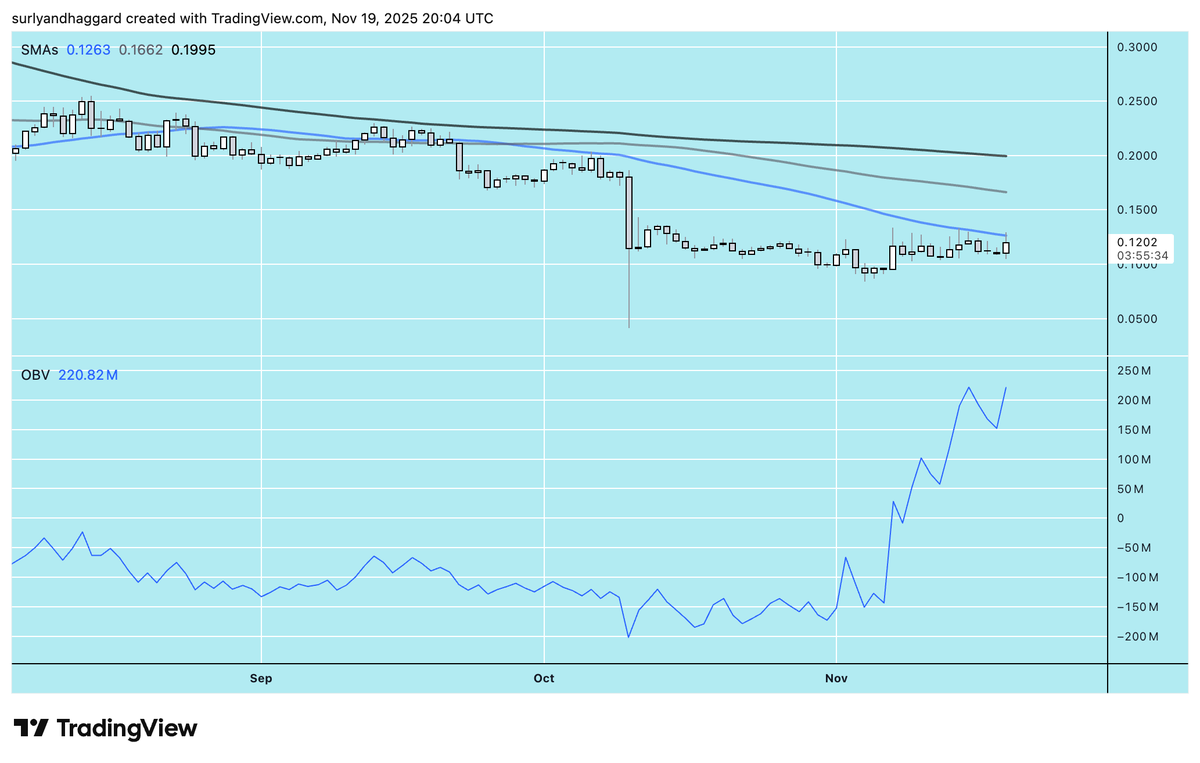
Task: Click the Sep label on time axis
Action: [261, 678]
